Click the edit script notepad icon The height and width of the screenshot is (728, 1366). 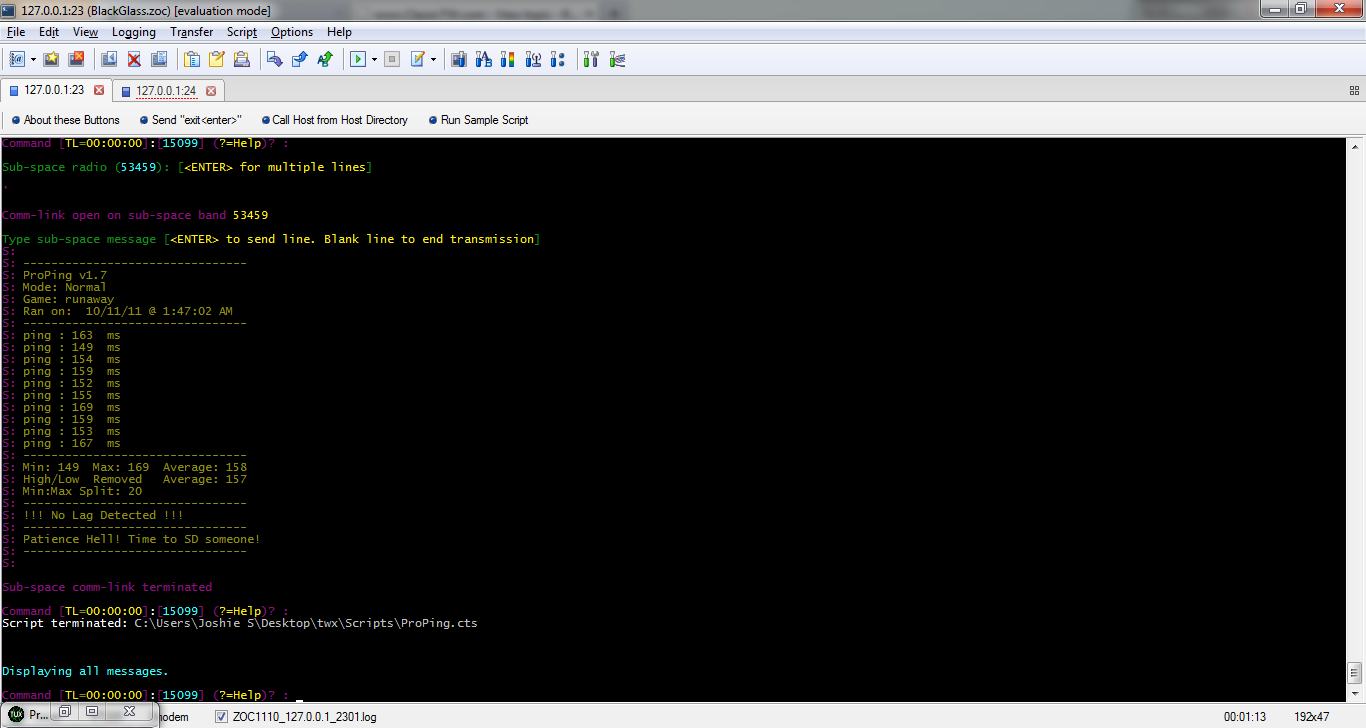point(417,59)
